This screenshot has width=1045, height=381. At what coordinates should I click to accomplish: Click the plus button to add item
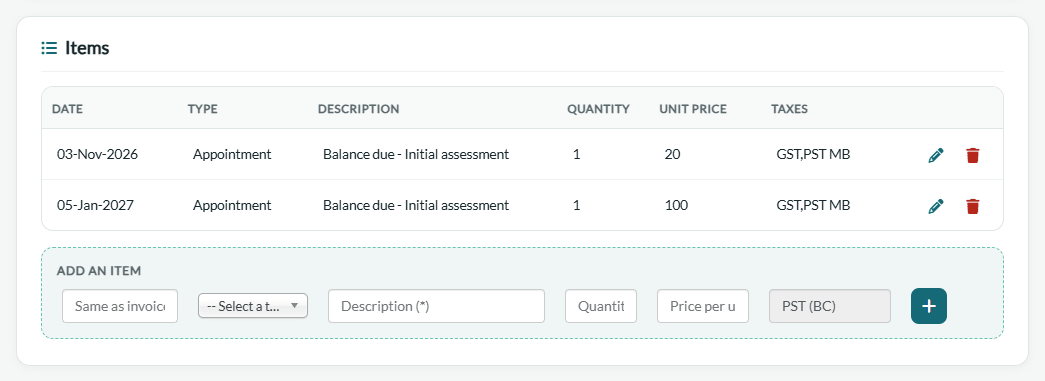(929, 306)
